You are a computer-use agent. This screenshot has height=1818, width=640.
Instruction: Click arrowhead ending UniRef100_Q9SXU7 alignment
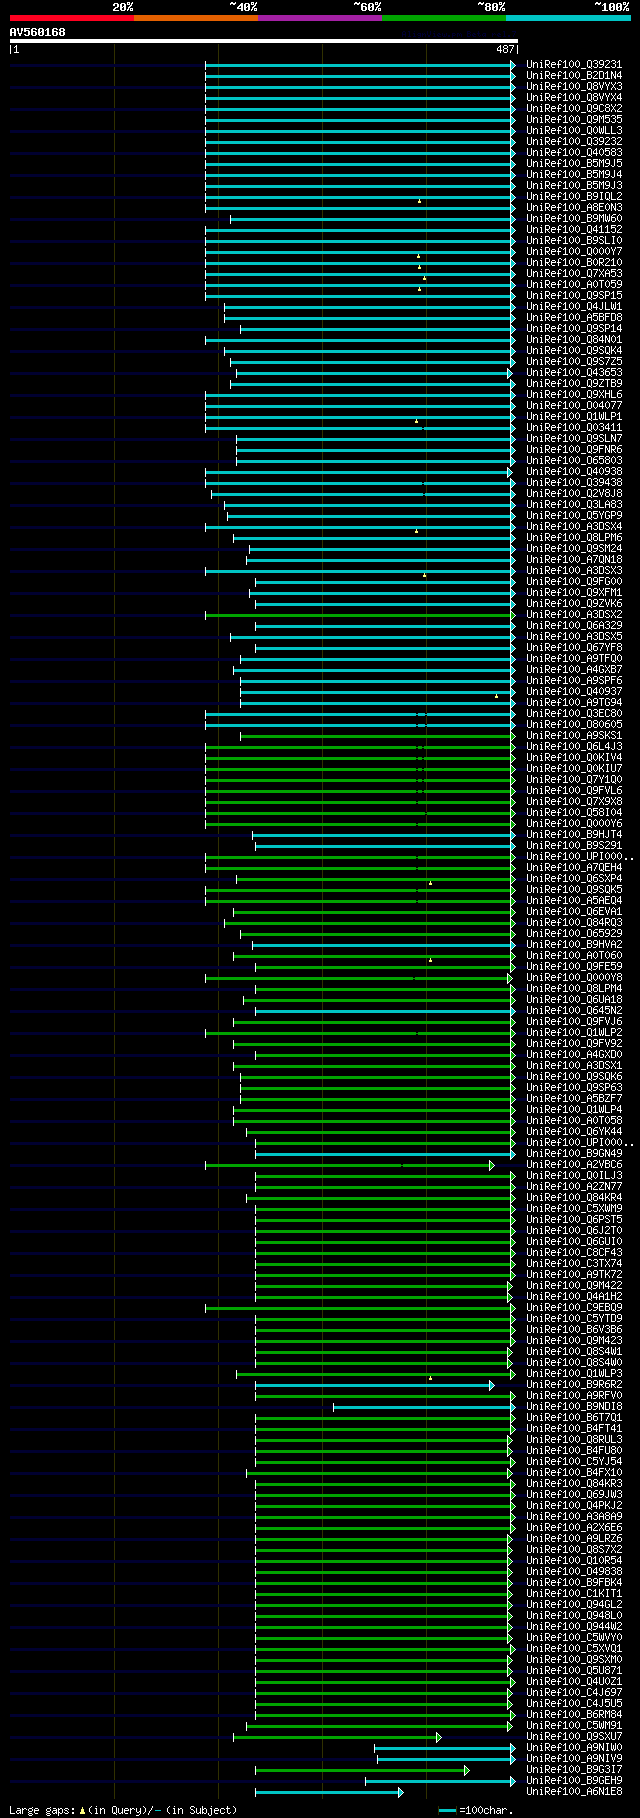[438, 1737]
